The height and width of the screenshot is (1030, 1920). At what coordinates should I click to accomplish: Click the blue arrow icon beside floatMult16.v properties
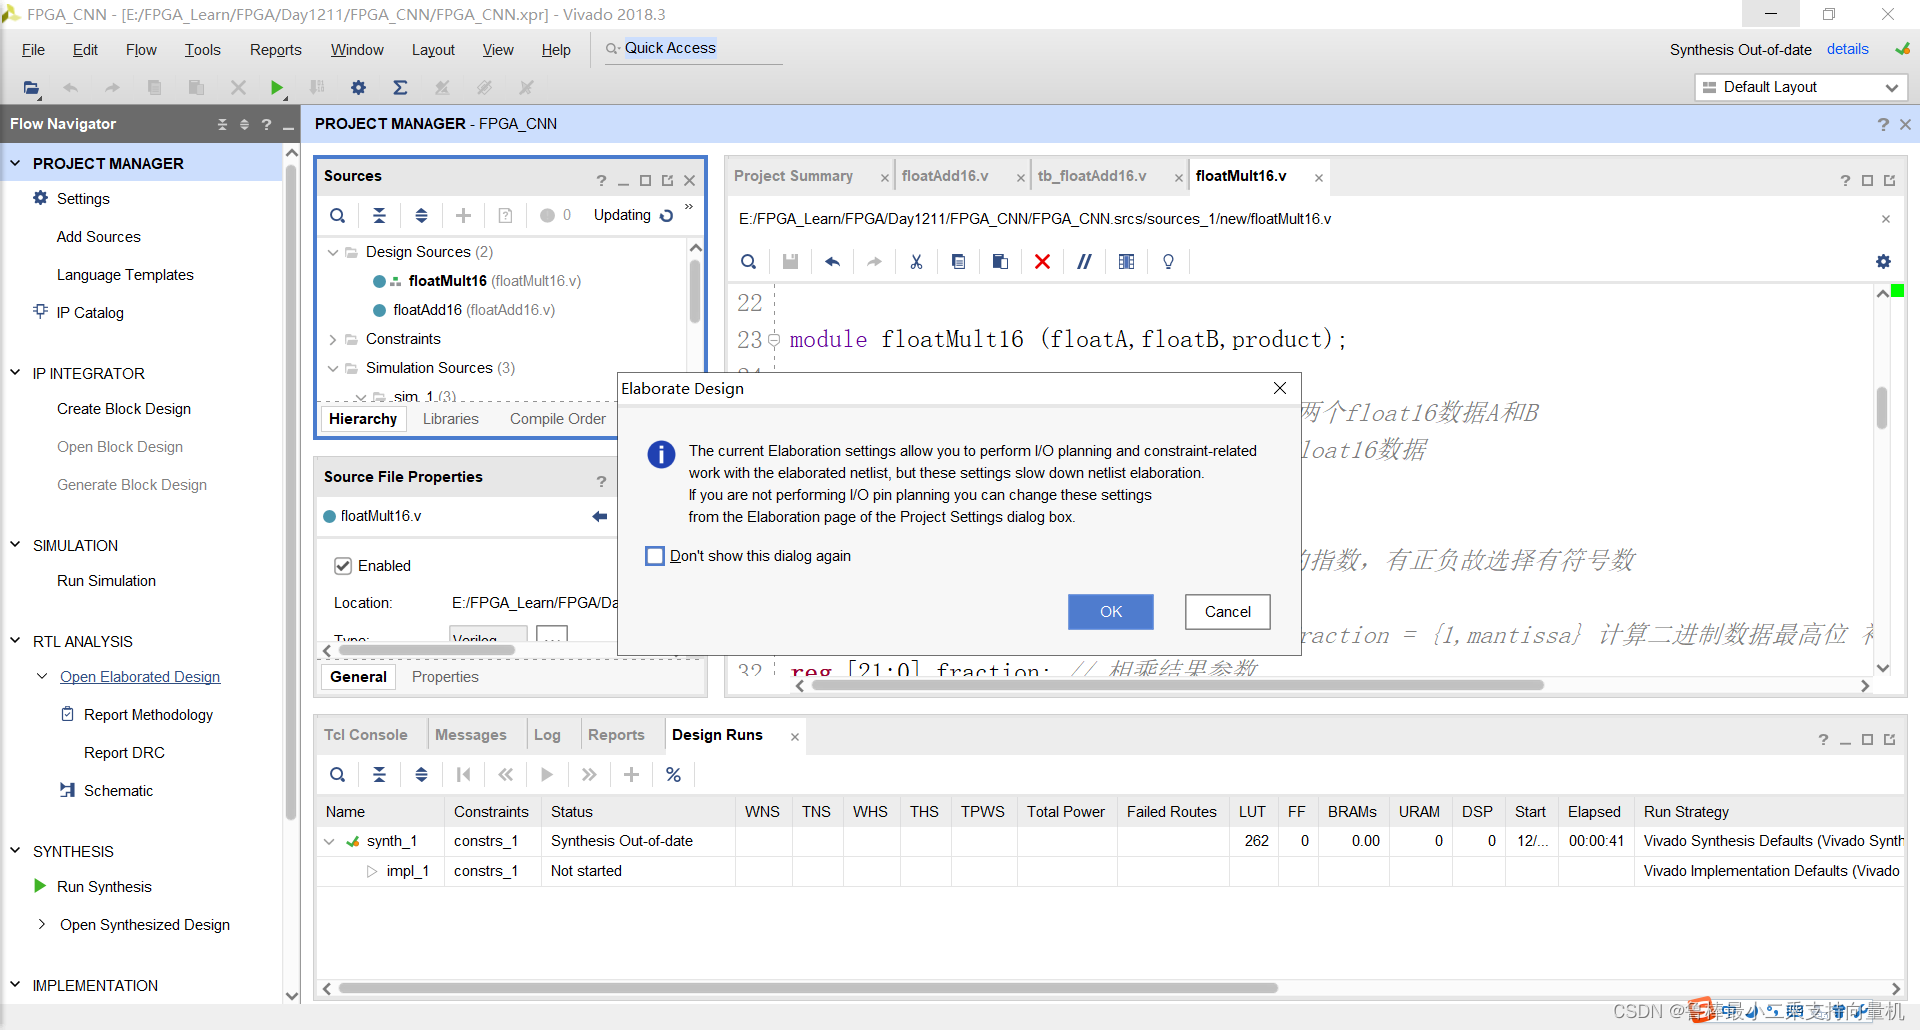(600, 516)
